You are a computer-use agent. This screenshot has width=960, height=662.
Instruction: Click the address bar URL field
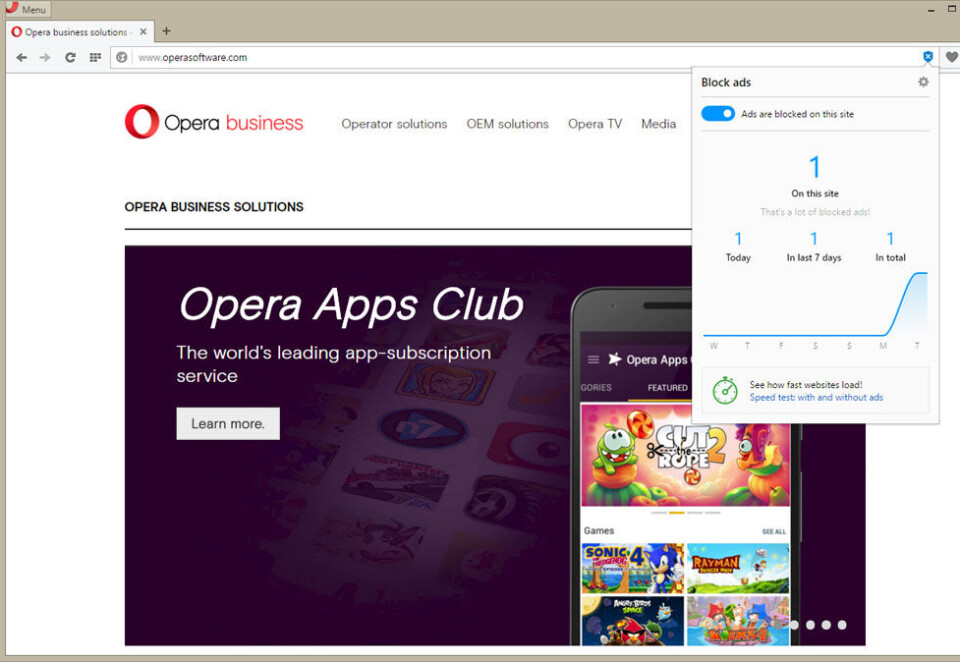tap(500, 58)
